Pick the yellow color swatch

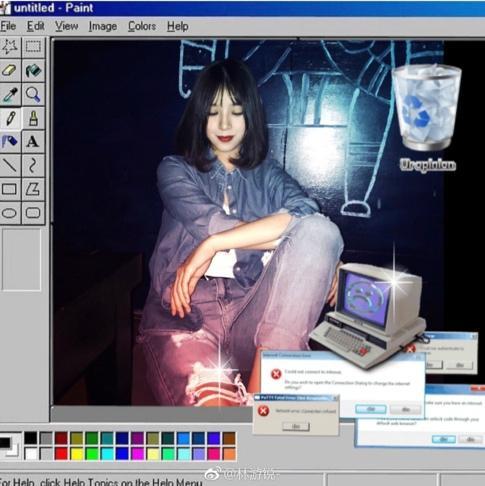(77, 454)
